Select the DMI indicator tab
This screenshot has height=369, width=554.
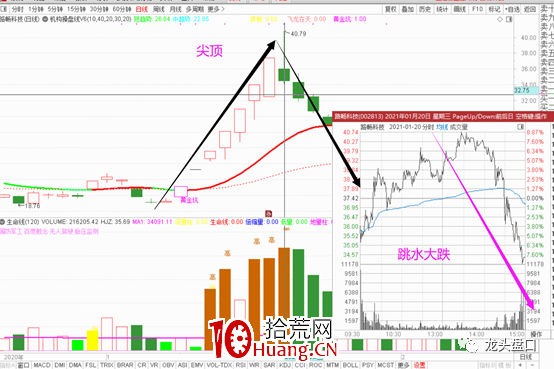[60, 365]
